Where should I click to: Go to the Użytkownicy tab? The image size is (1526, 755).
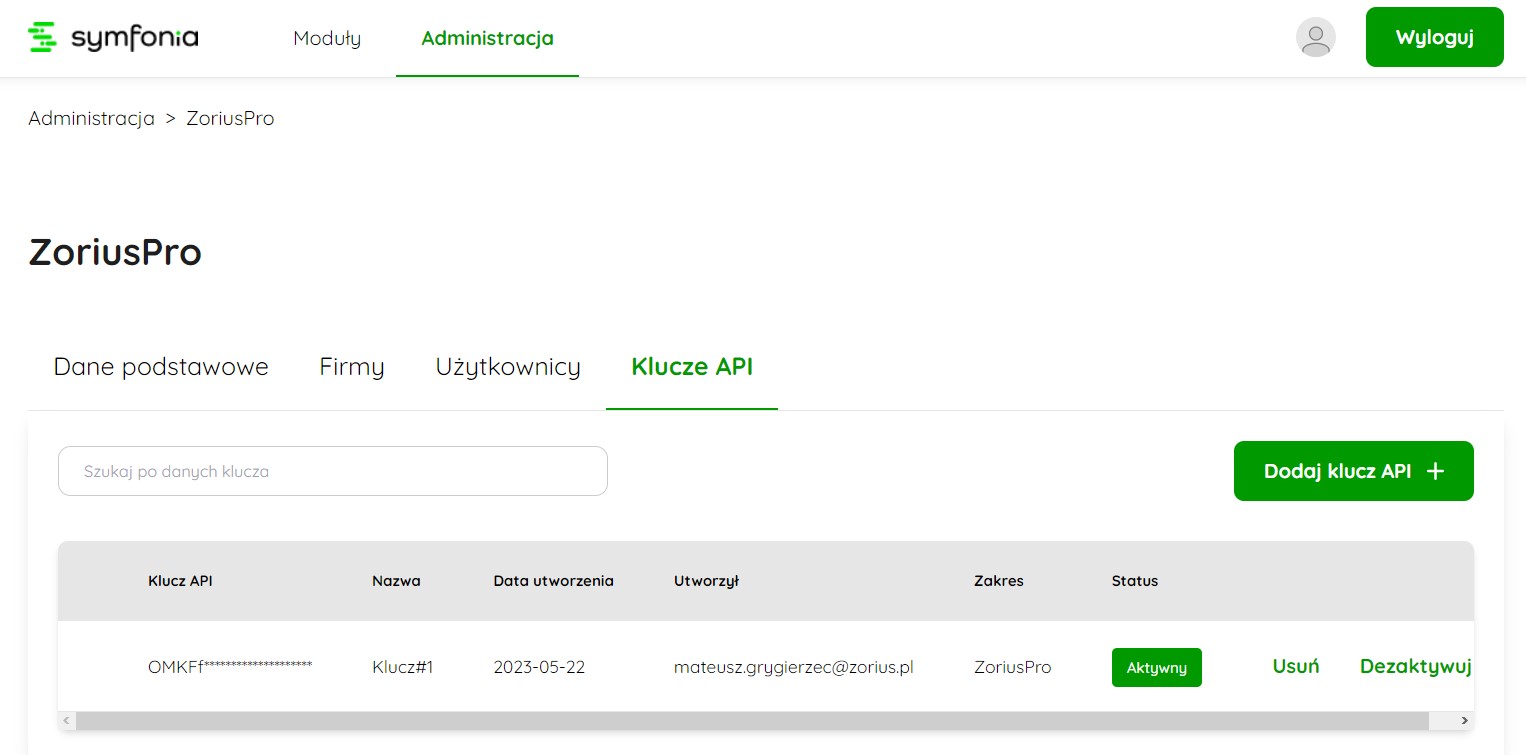508,367
